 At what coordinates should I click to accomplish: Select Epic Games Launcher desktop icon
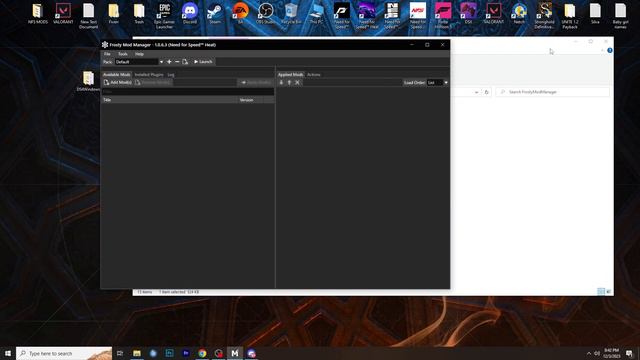164,16
